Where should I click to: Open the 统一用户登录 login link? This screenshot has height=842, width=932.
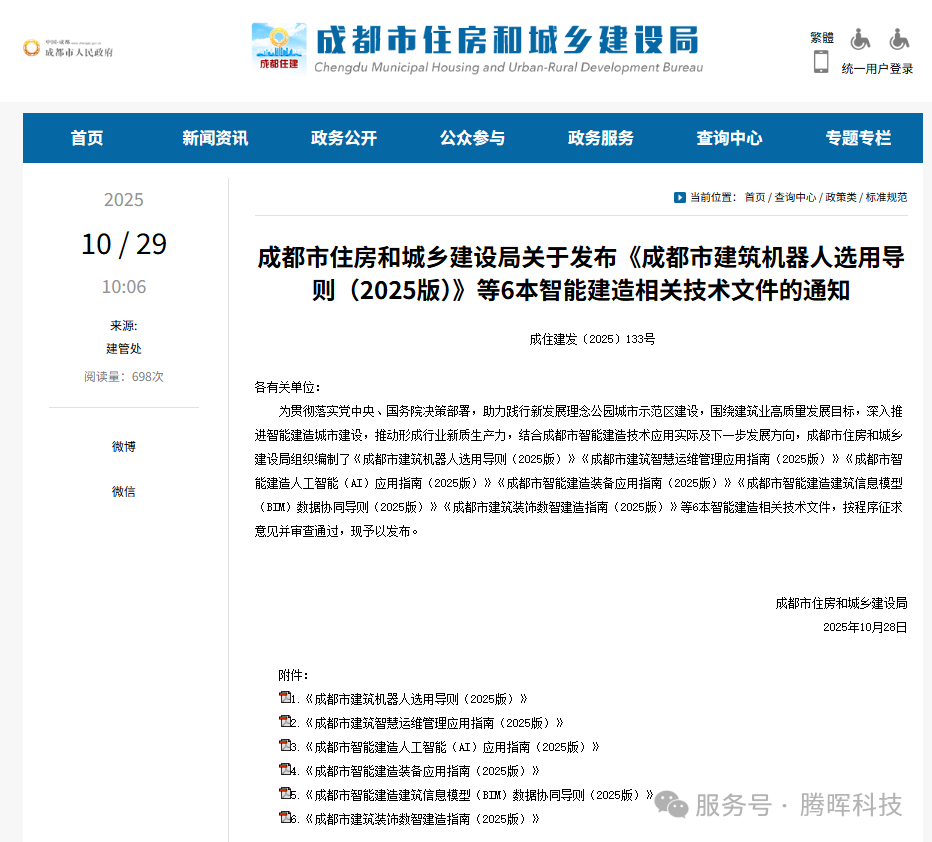(877, 69)
